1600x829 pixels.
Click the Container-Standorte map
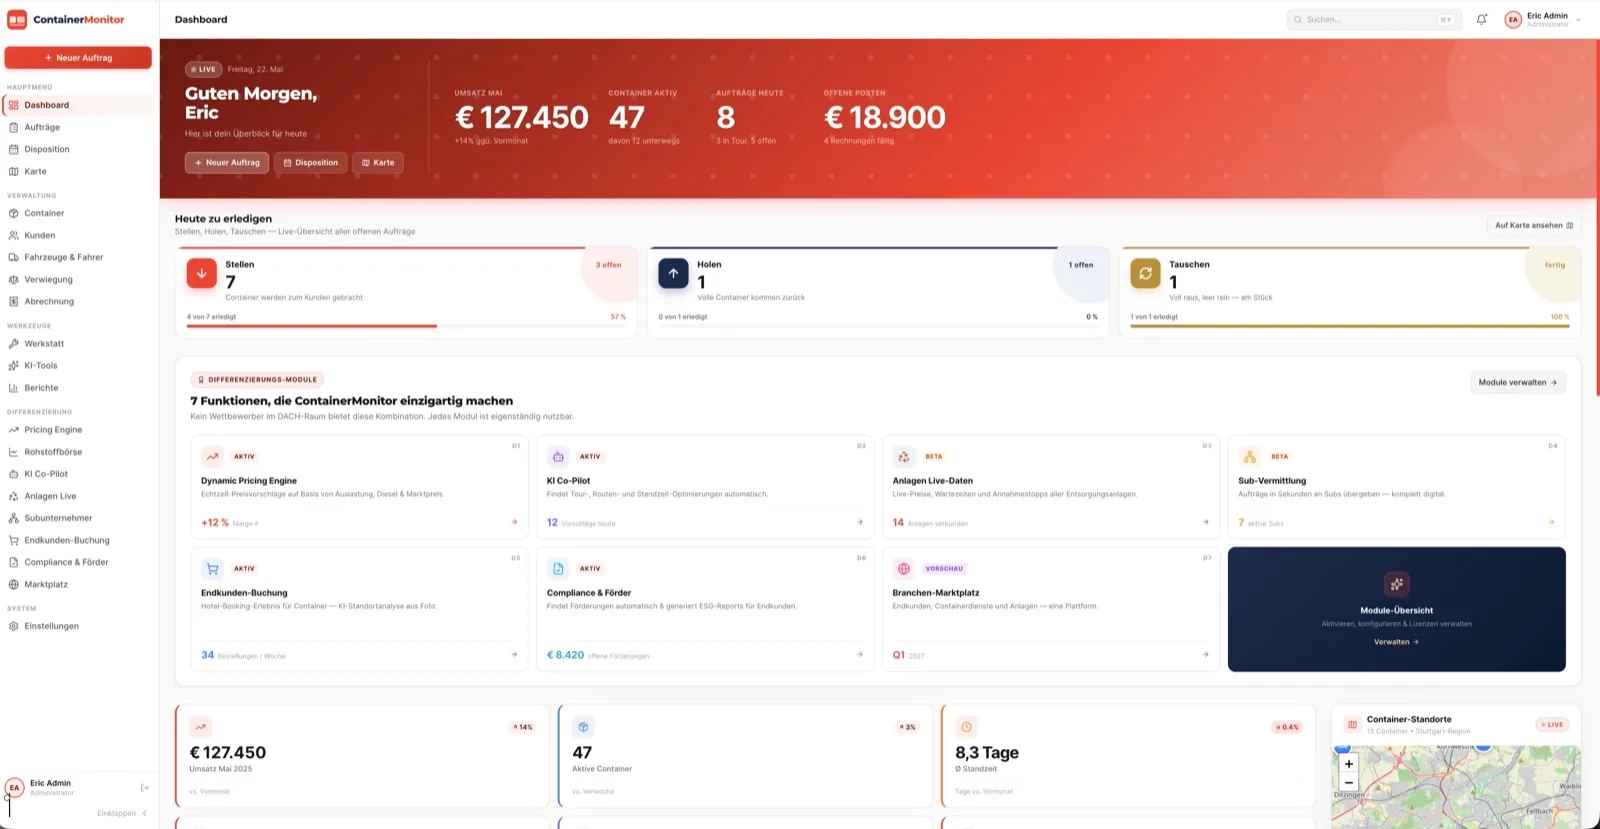(x=1457, y=786)
